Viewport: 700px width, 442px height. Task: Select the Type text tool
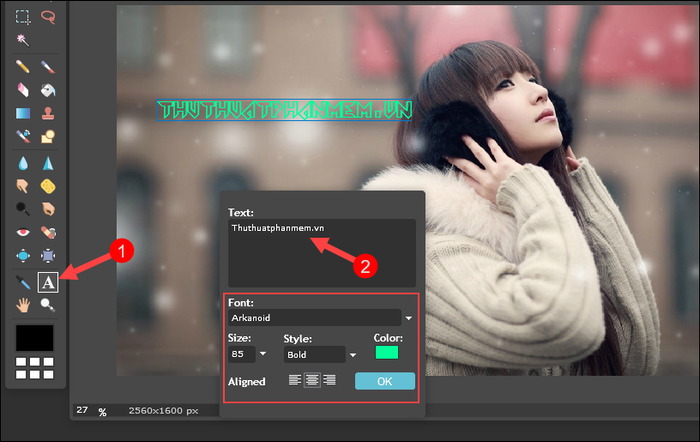coord(48,282)
